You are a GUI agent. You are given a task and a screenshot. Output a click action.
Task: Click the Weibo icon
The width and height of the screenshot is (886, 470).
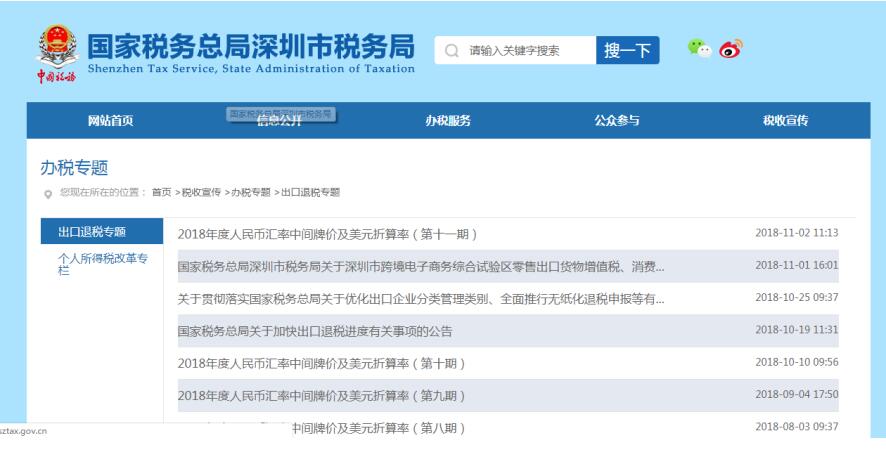[x=731, y=49]
